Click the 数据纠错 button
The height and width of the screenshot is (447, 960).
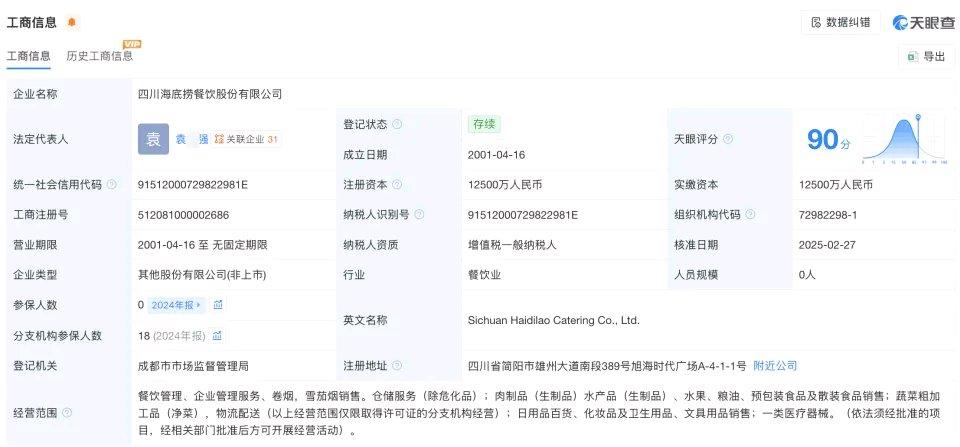pyautogui.click(x=841, y=23)
